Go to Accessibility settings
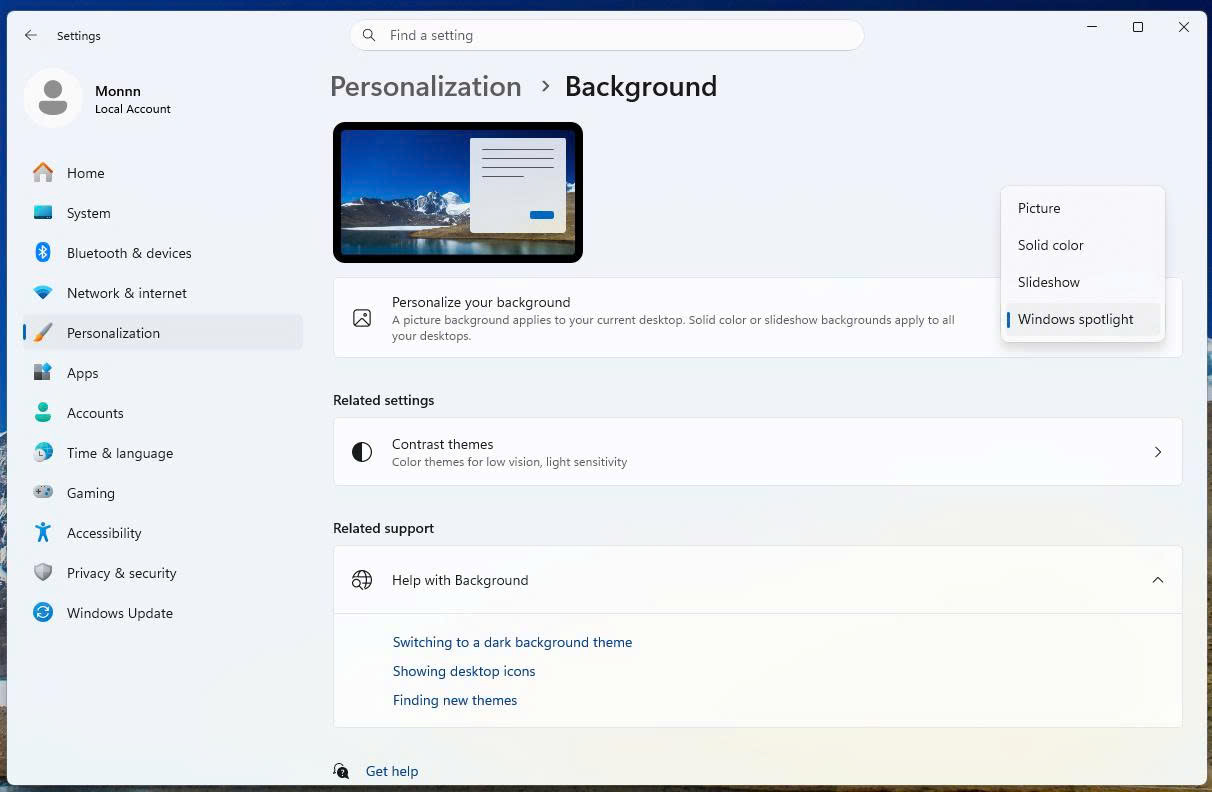The height and width of the screenshot is (792, 1212). [x=162, y=533]
